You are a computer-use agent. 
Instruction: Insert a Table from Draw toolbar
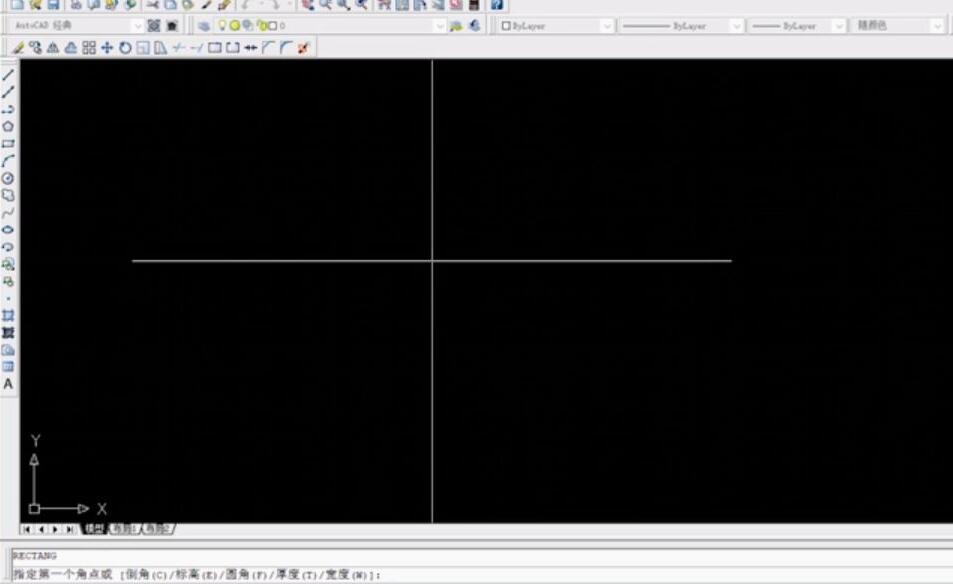(x=8, y=366)
